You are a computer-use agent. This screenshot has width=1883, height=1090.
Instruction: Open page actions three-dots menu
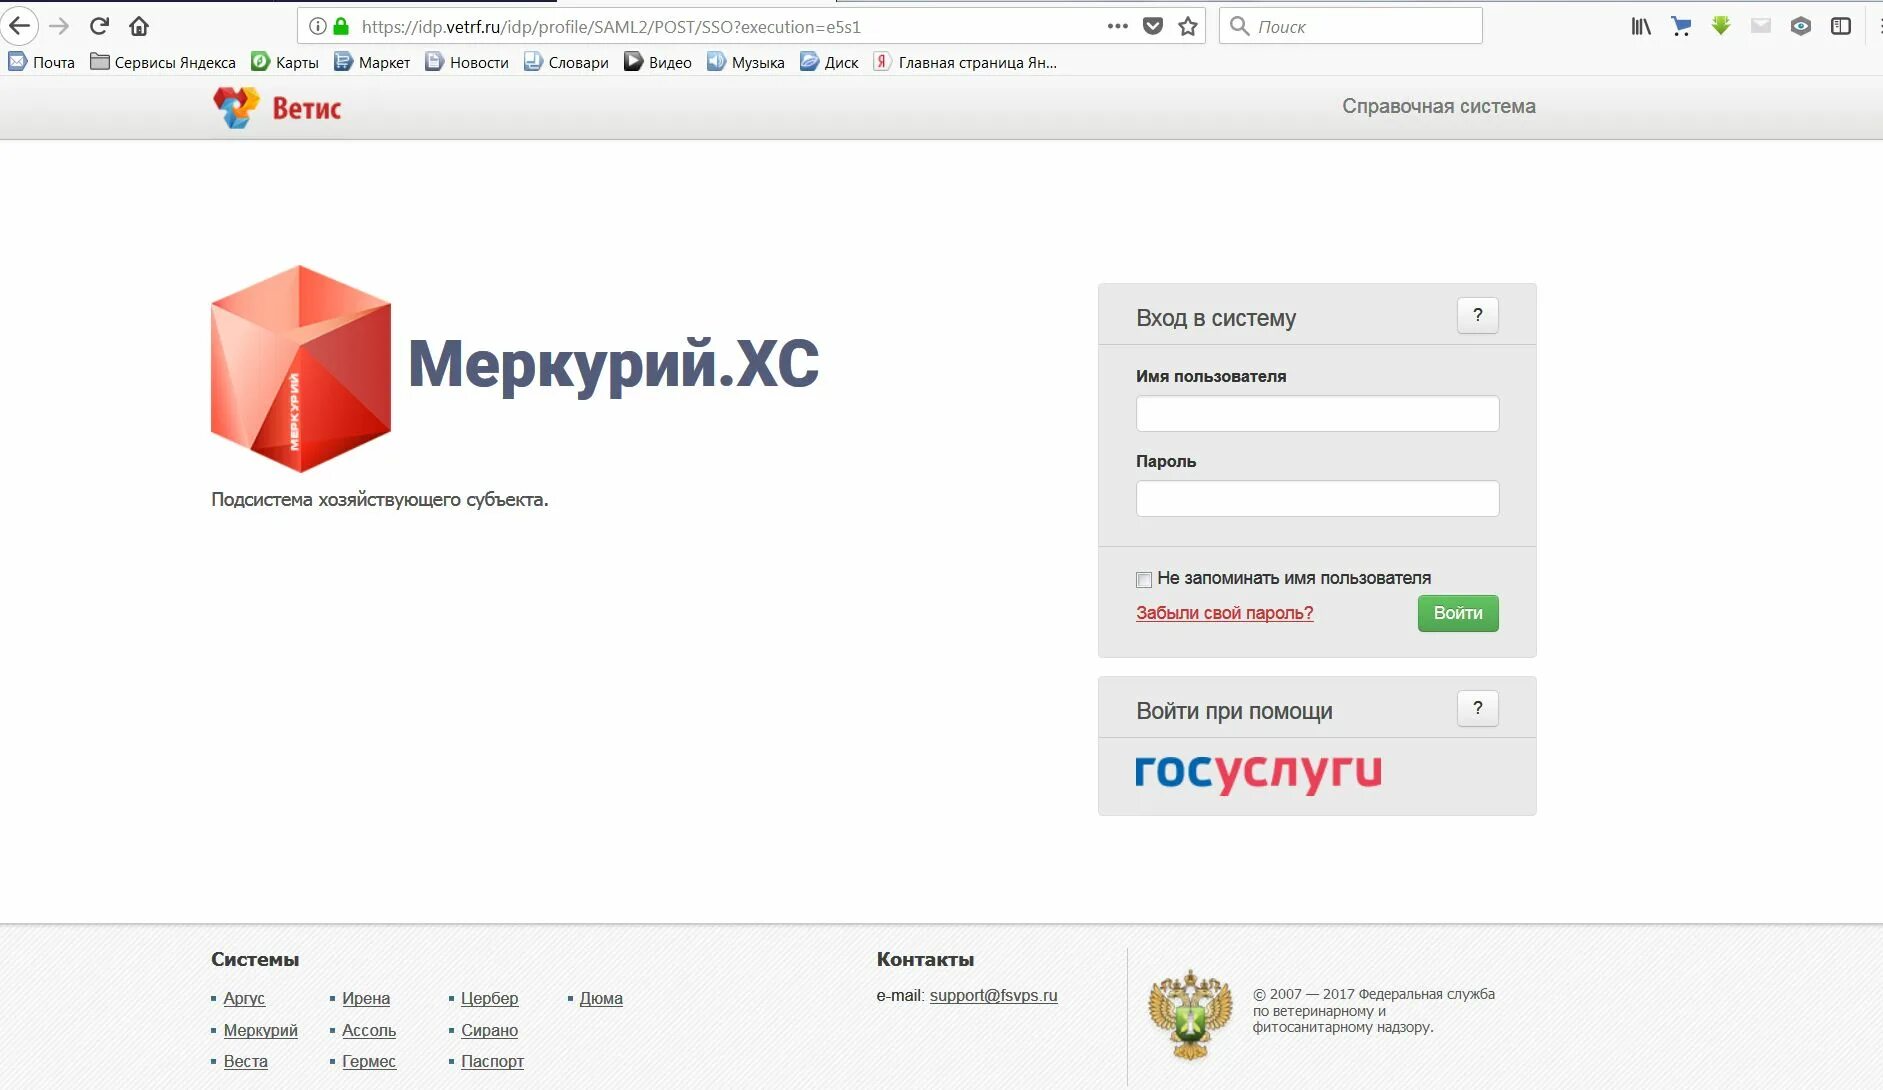pyautogui.click(x=1118, y=26)
